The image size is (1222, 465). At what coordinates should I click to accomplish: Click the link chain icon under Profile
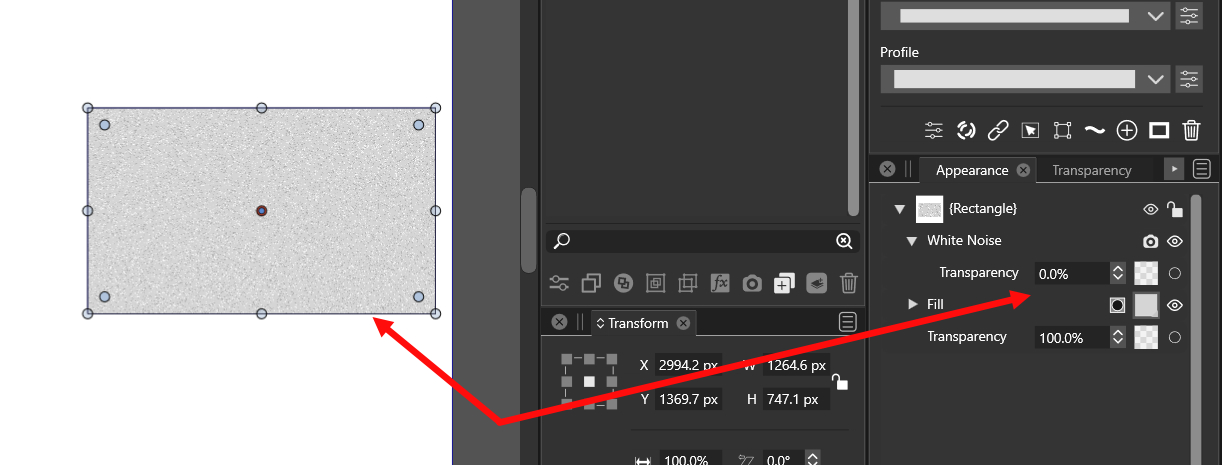tap(997, 130)
